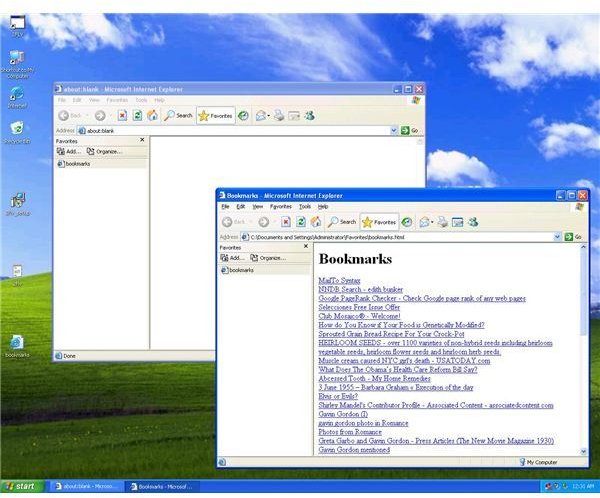Open Sprouted Grain Bread Recipe link
The width and height of the screenshot is (600, 498).
(x=391, y=333)
